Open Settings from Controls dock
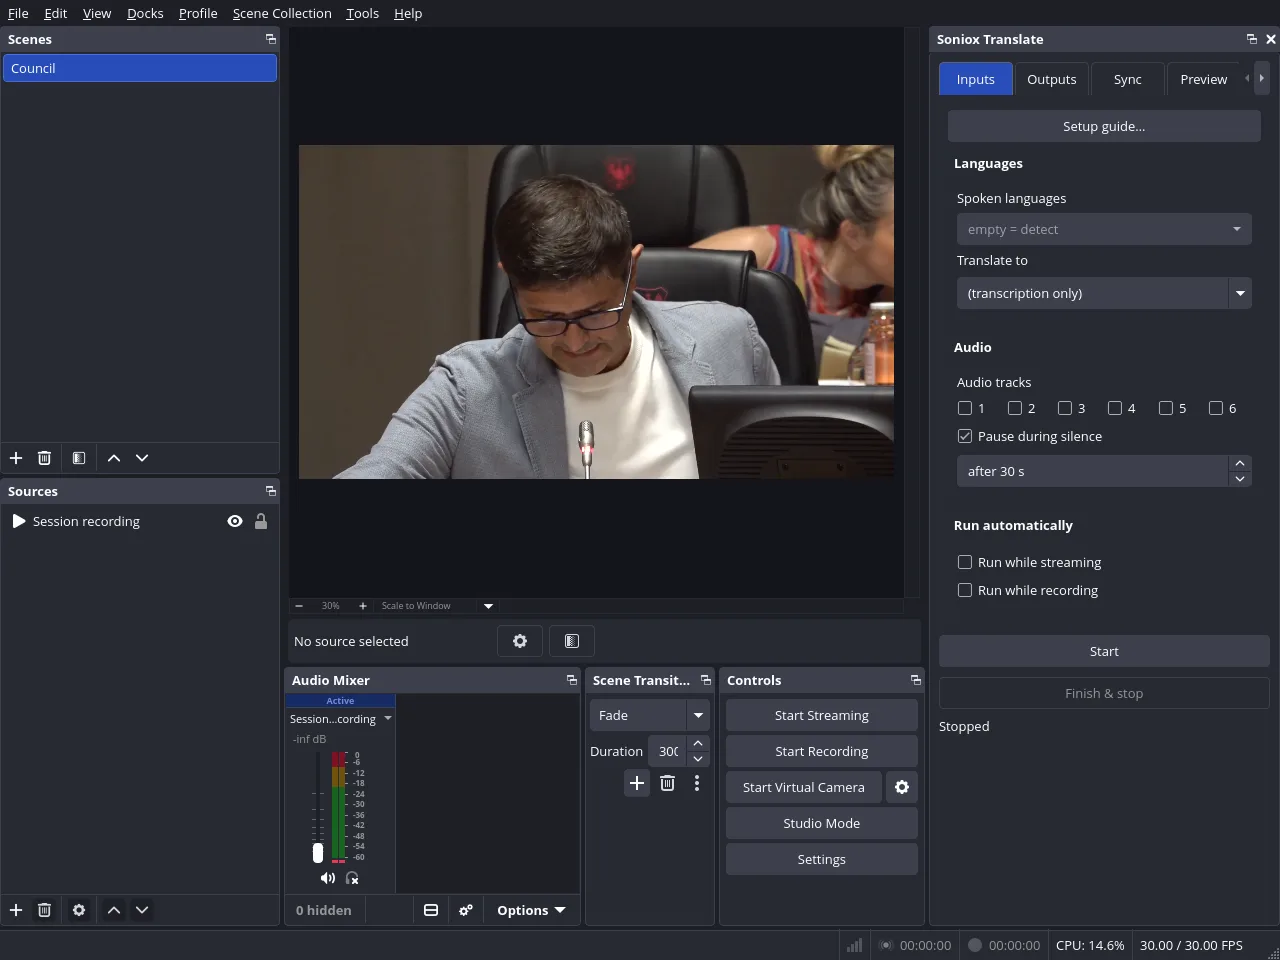The width and height of the screenshot is (1280, 960). tap(822, 859)
